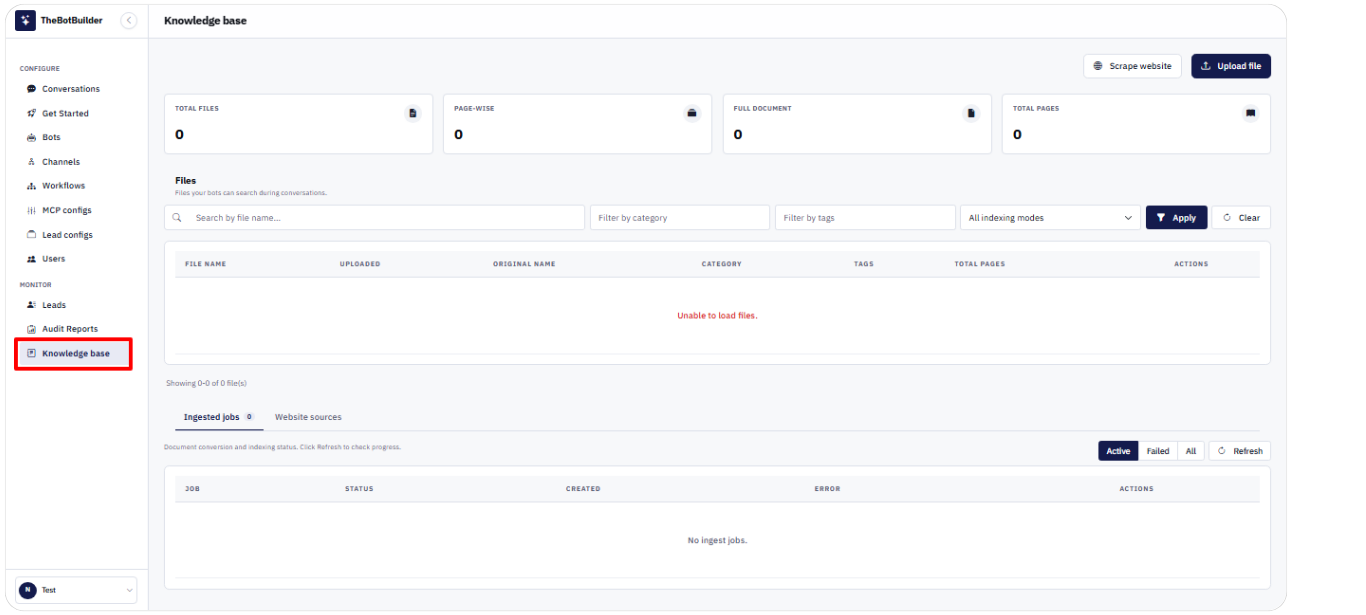Click the files table TOTAL PAGES column header

[x=980, y=264]
